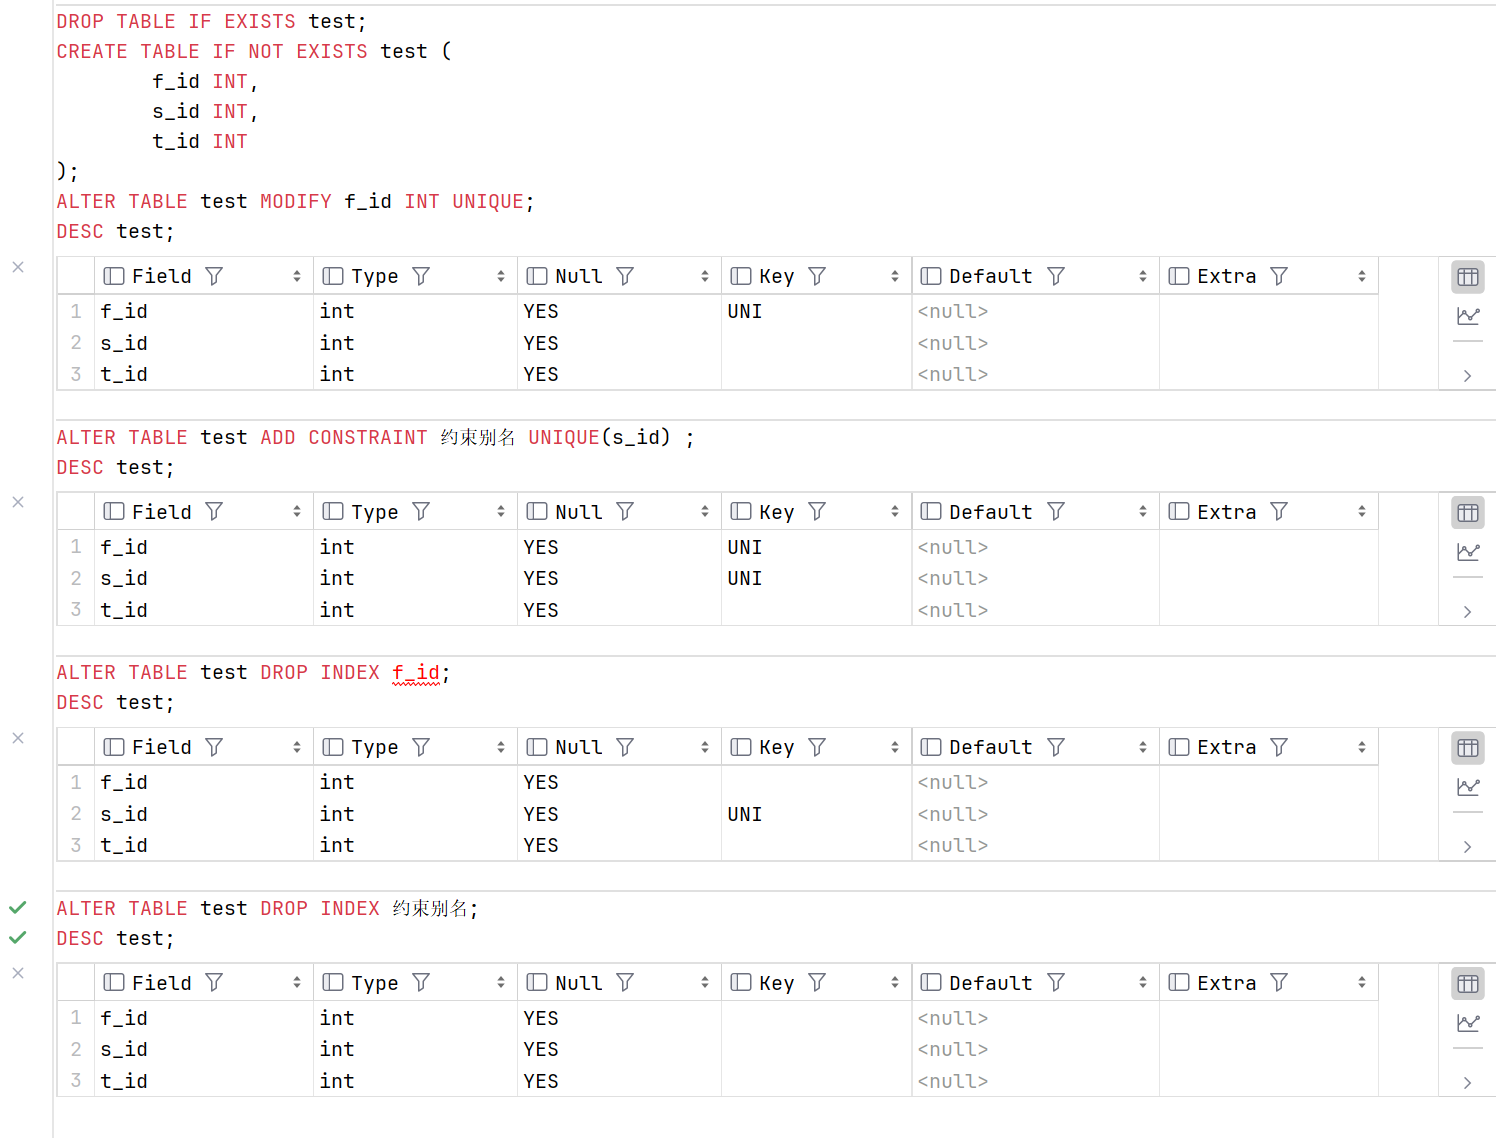Sort third table by Field column

[297, 747]
